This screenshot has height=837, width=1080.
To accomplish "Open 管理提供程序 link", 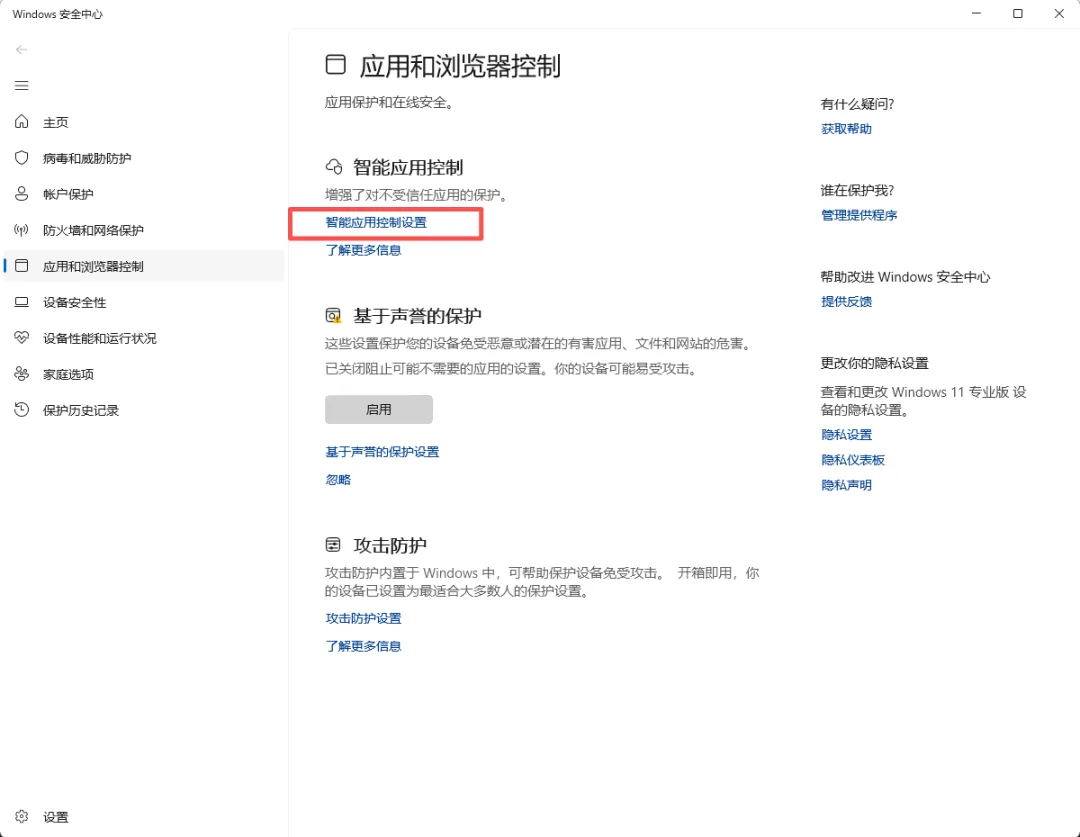I will click(859, 215).
